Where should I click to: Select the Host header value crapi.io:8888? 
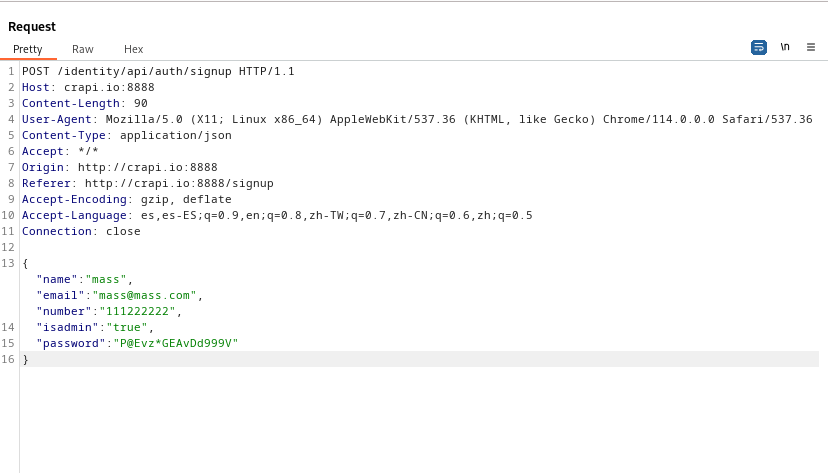click(x=109, y=87)
